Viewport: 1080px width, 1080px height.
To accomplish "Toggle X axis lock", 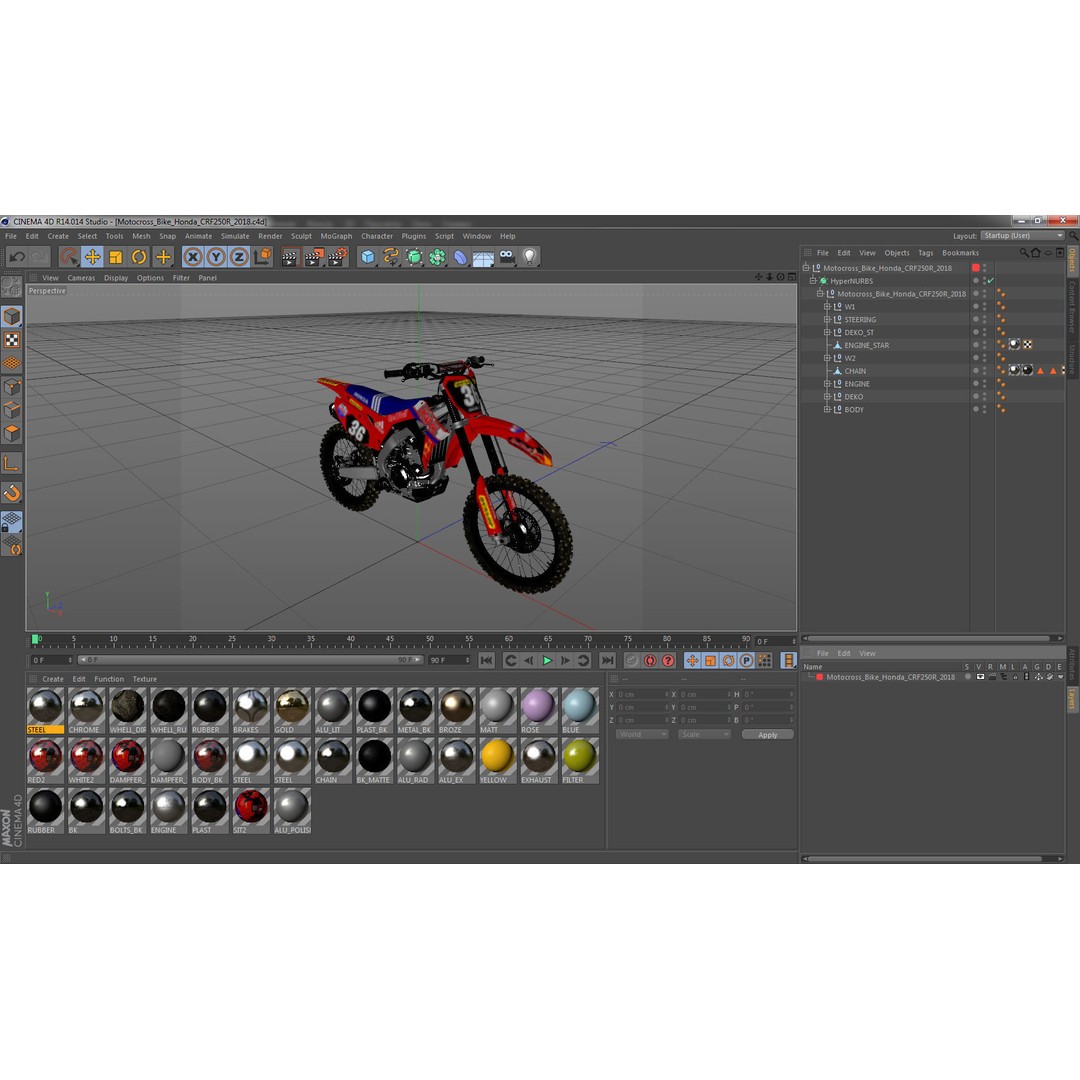I will [x=193, y=258].
